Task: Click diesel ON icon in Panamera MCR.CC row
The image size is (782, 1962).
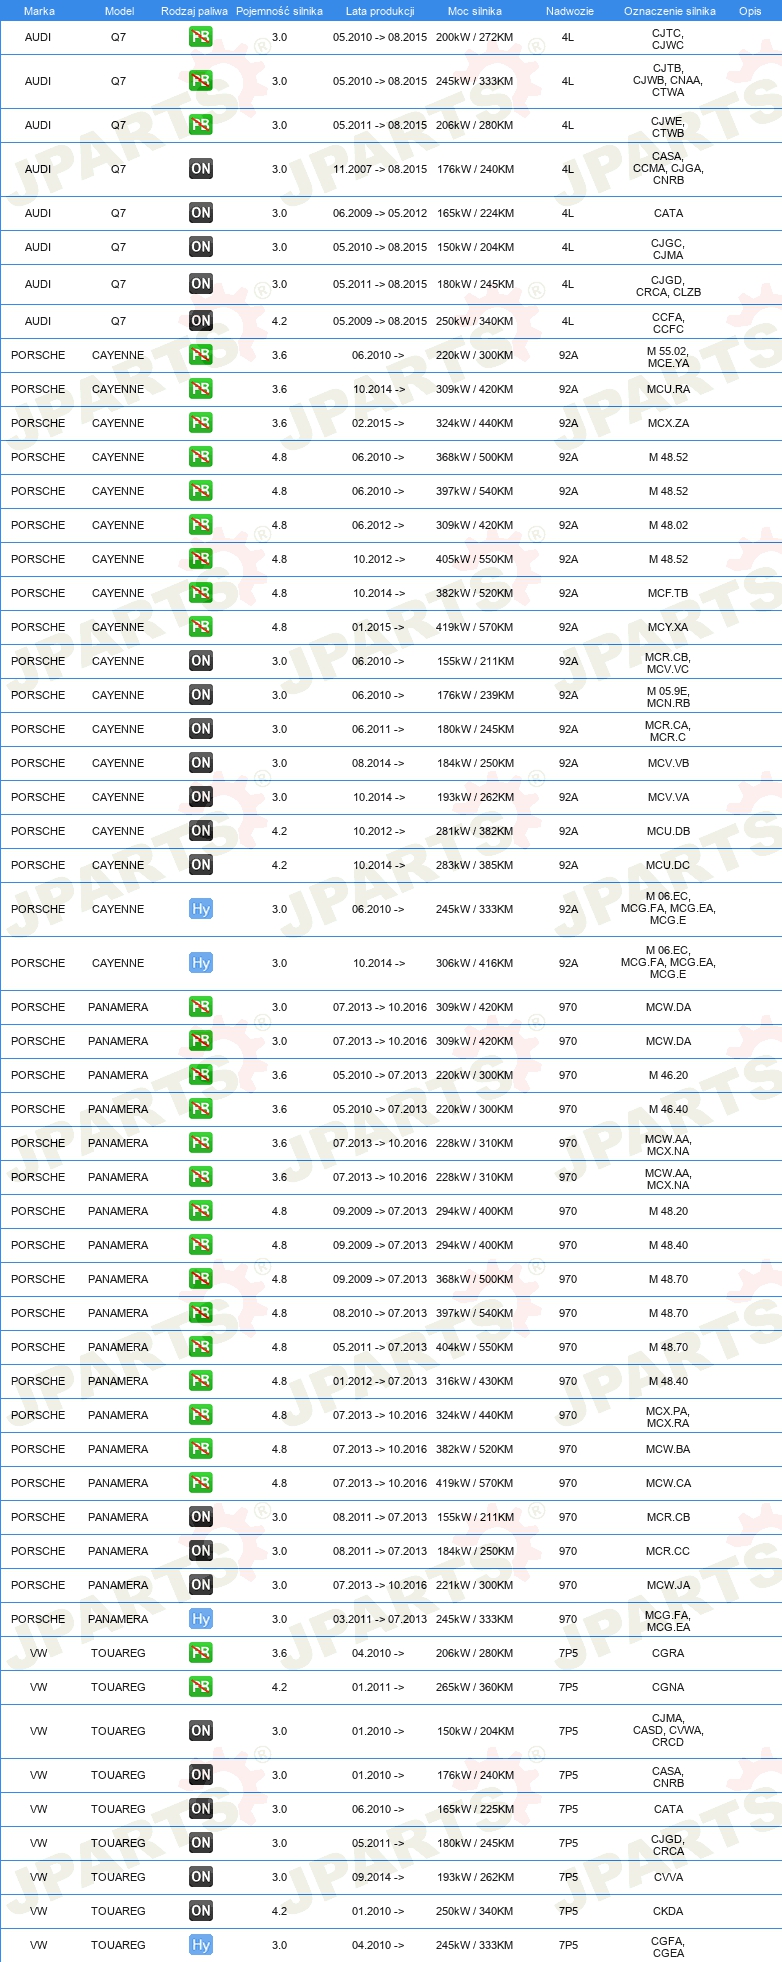Action: tap(201, 1551)
